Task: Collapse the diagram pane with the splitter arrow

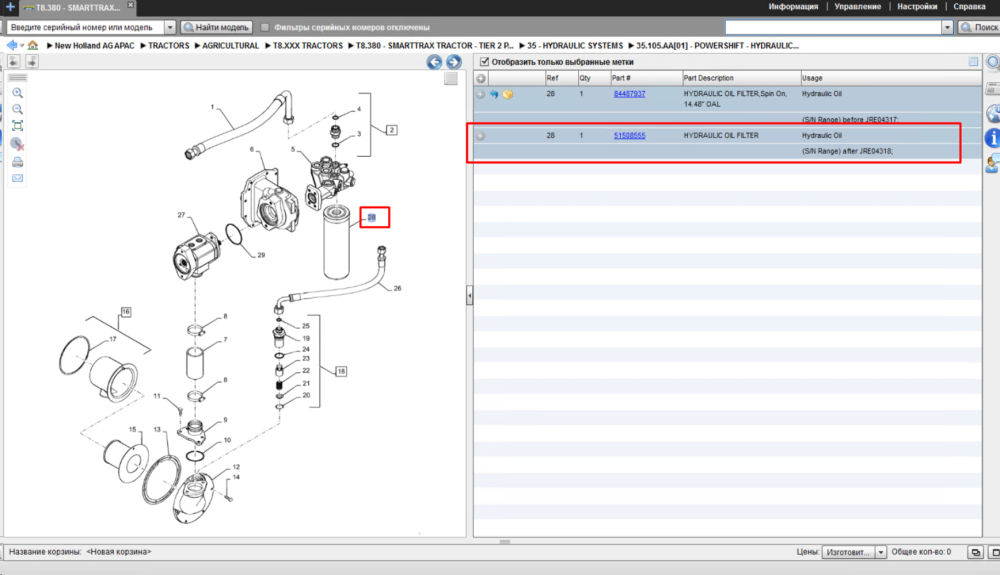Action: point(469,295)
